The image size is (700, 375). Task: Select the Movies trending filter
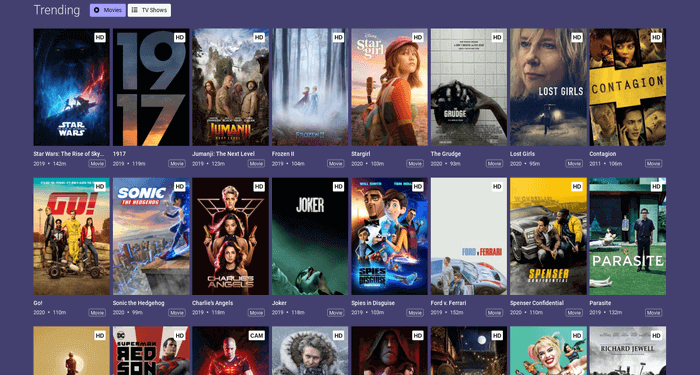108,10
